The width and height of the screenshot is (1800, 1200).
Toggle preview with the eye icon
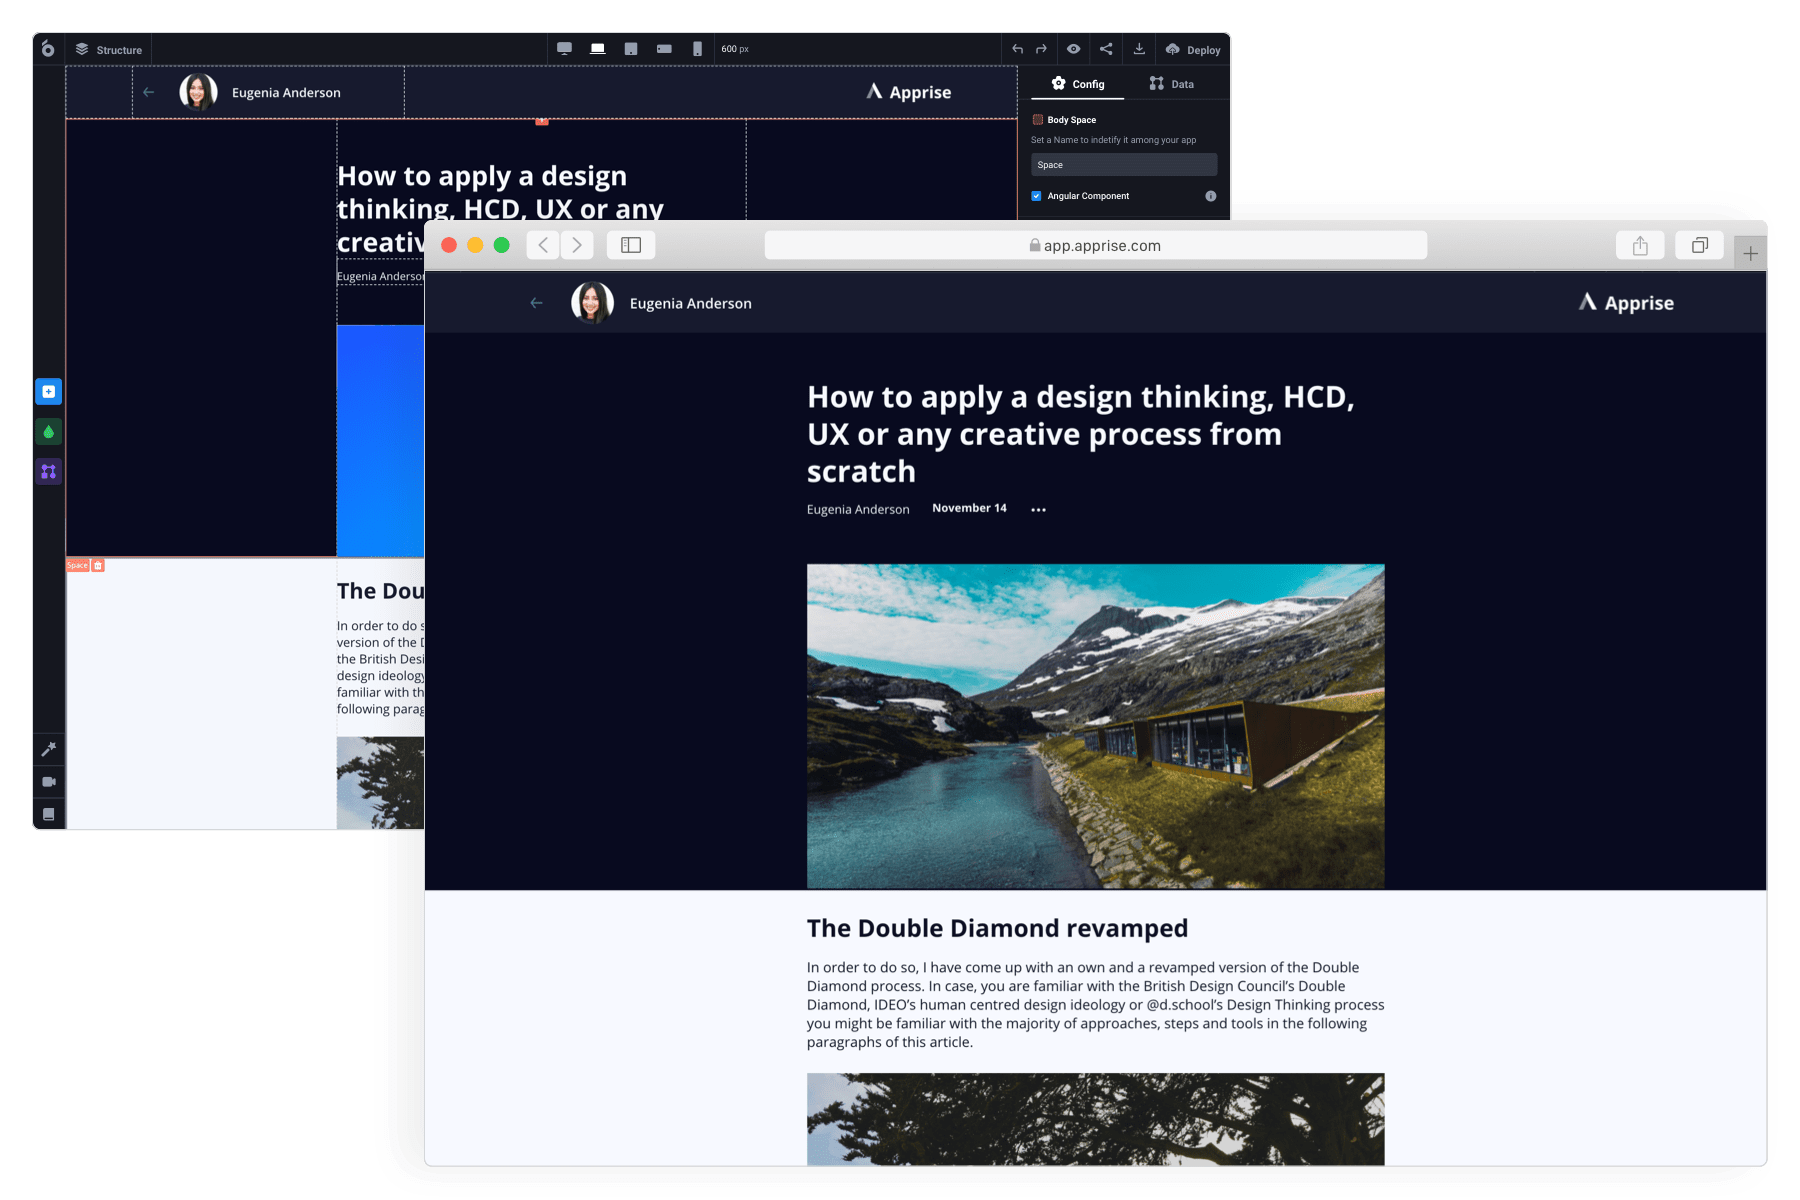[x=1073, y=49]
